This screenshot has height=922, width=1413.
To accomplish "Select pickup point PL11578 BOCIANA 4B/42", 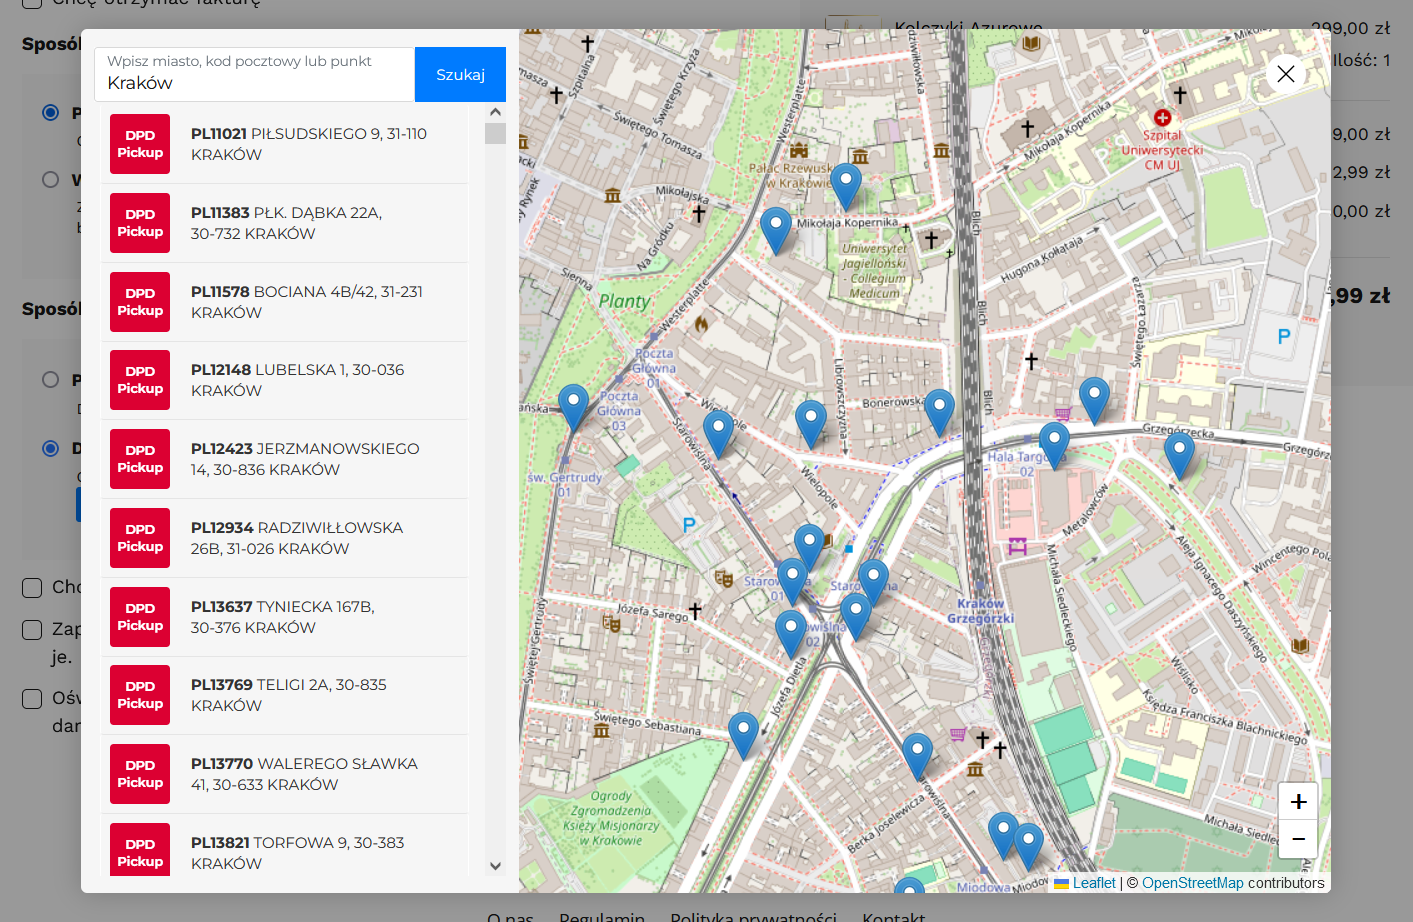I will click(285, 302).
